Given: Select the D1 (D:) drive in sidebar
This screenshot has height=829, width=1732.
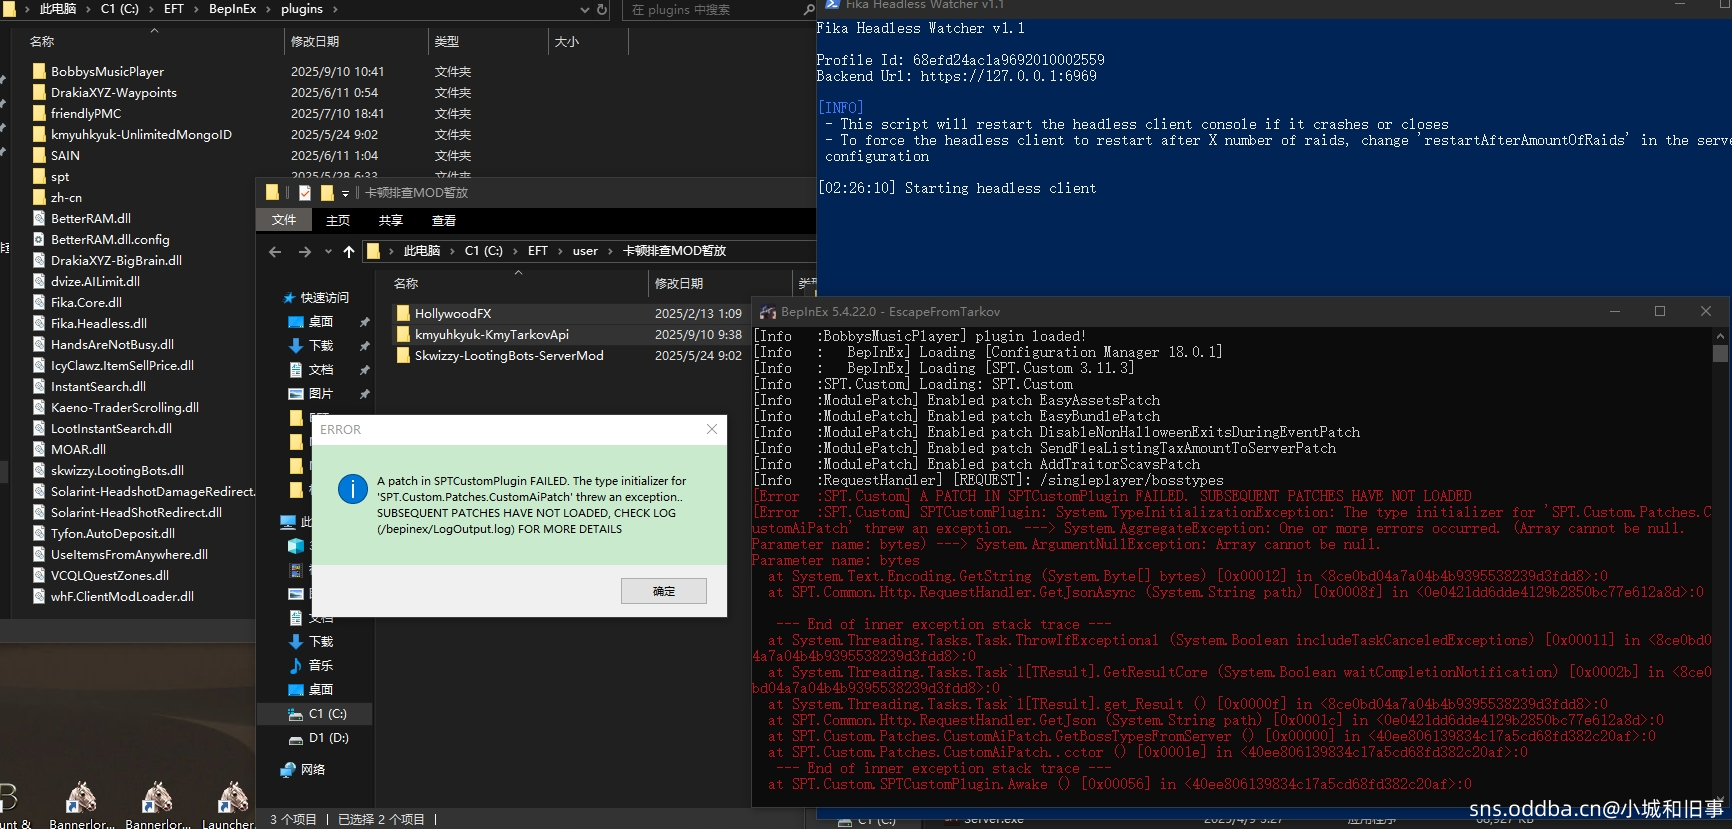Looking at the screenshot, I should (x=328, y=738).
